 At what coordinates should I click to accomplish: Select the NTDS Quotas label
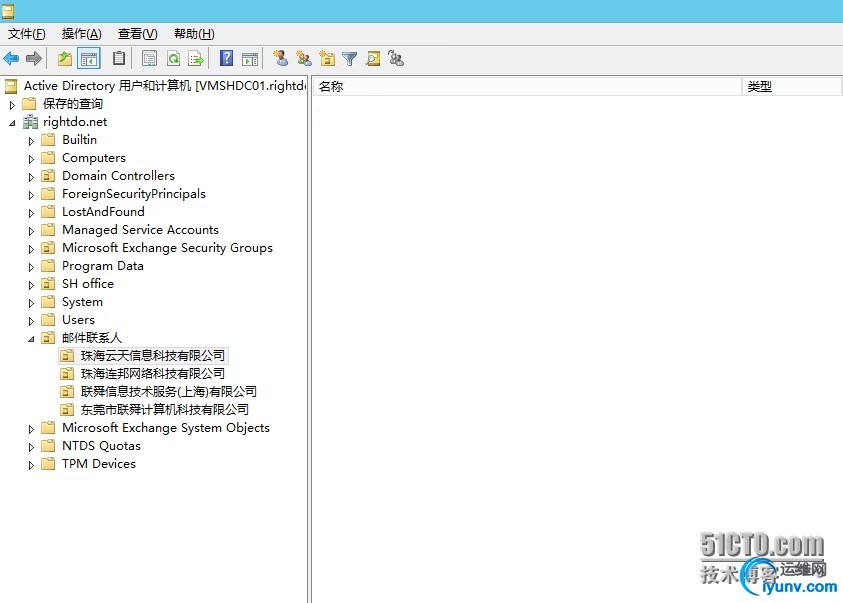click(x=102, y=446)
